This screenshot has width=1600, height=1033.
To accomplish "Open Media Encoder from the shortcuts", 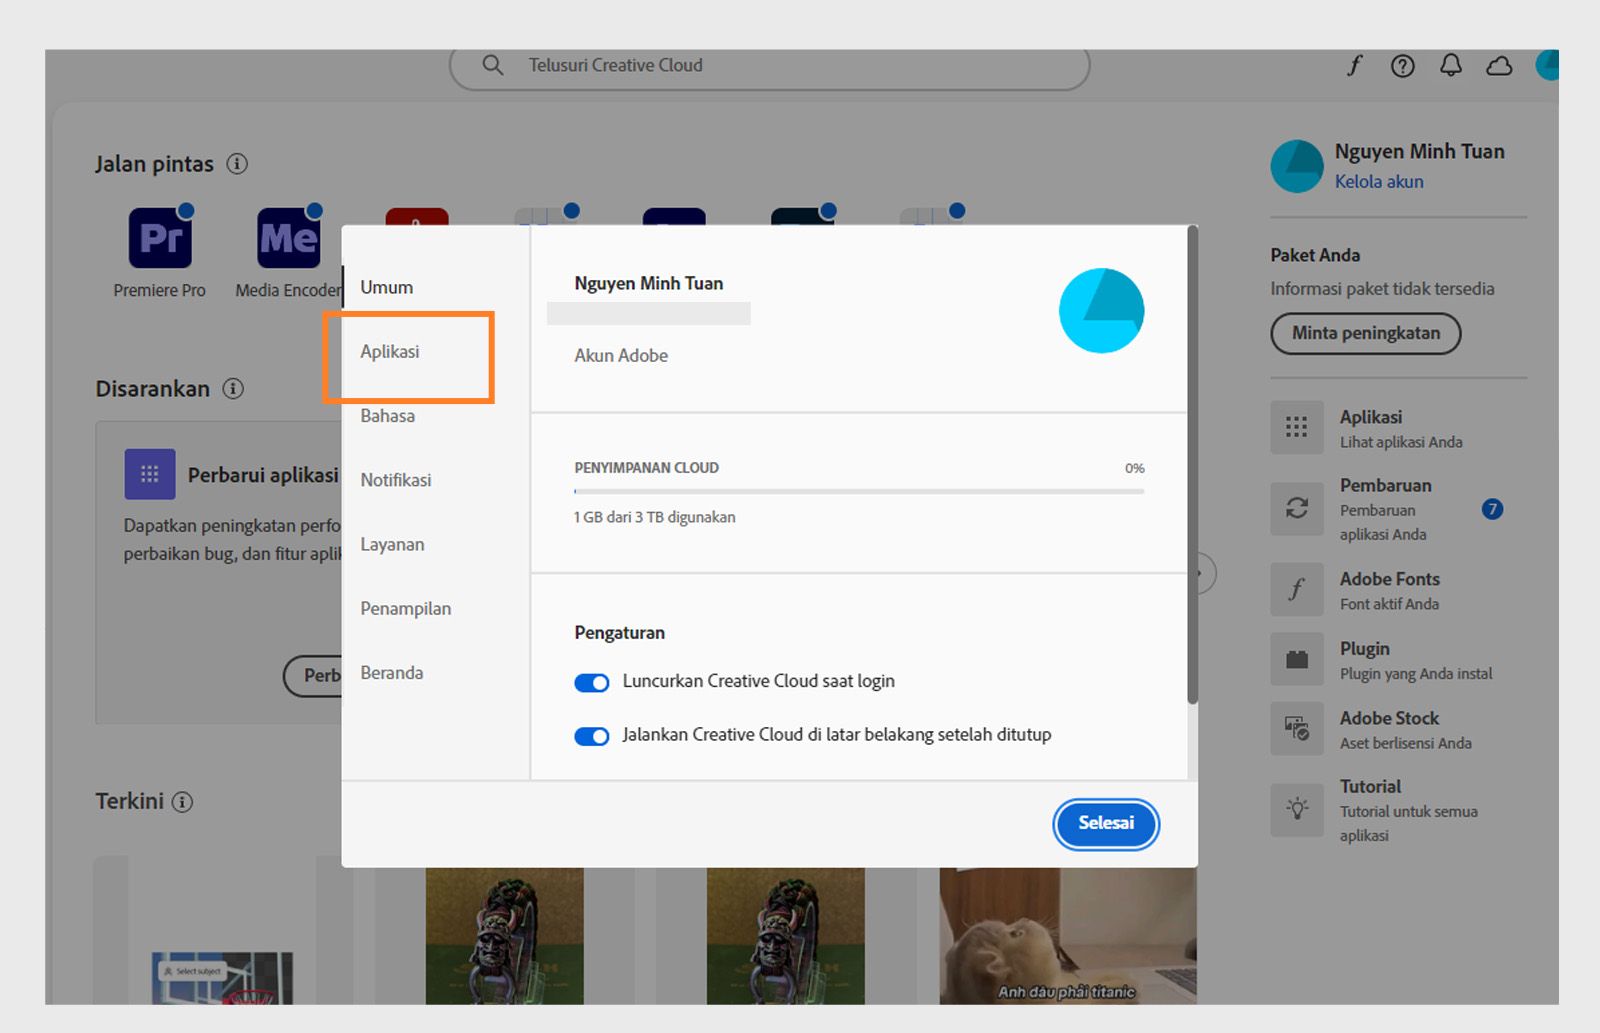I will (286, 238).
